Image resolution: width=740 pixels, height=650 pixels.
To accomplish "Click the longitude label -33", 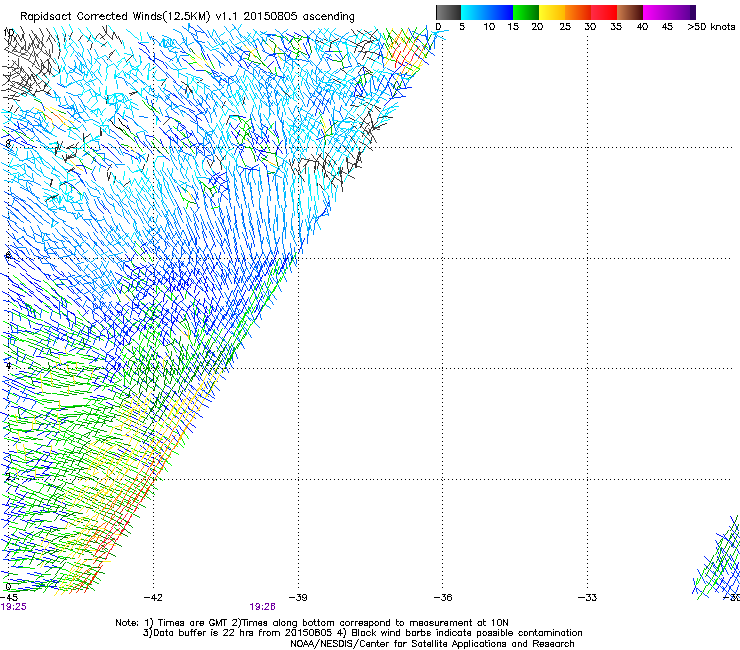I will [588, 598].
